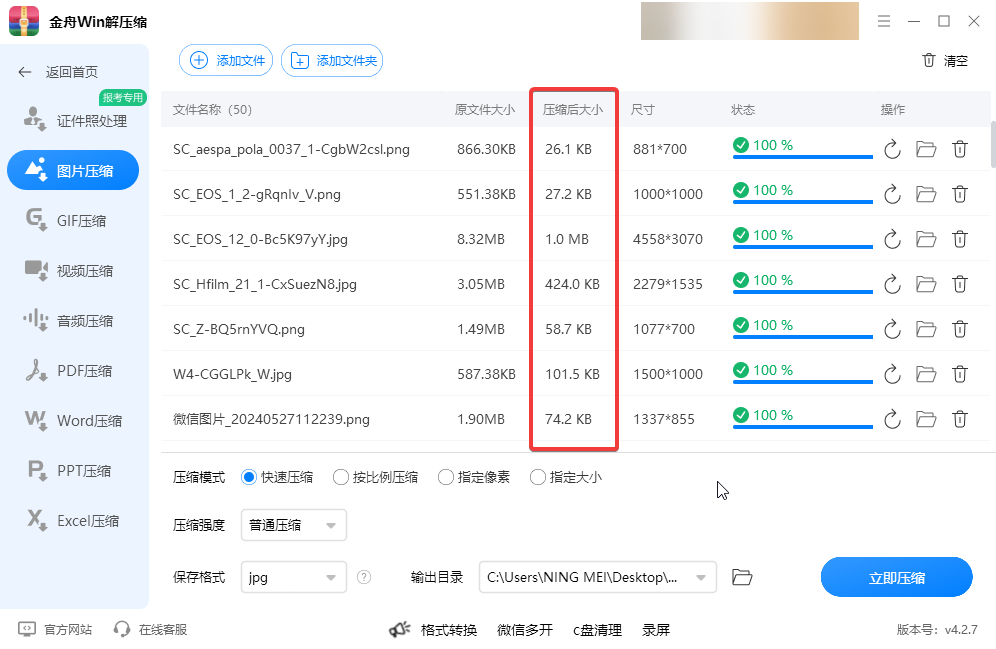
Task: Click the progress bar of SC_Z-BQ5rnYVQ.png
Action: click(x=803, y=337)
